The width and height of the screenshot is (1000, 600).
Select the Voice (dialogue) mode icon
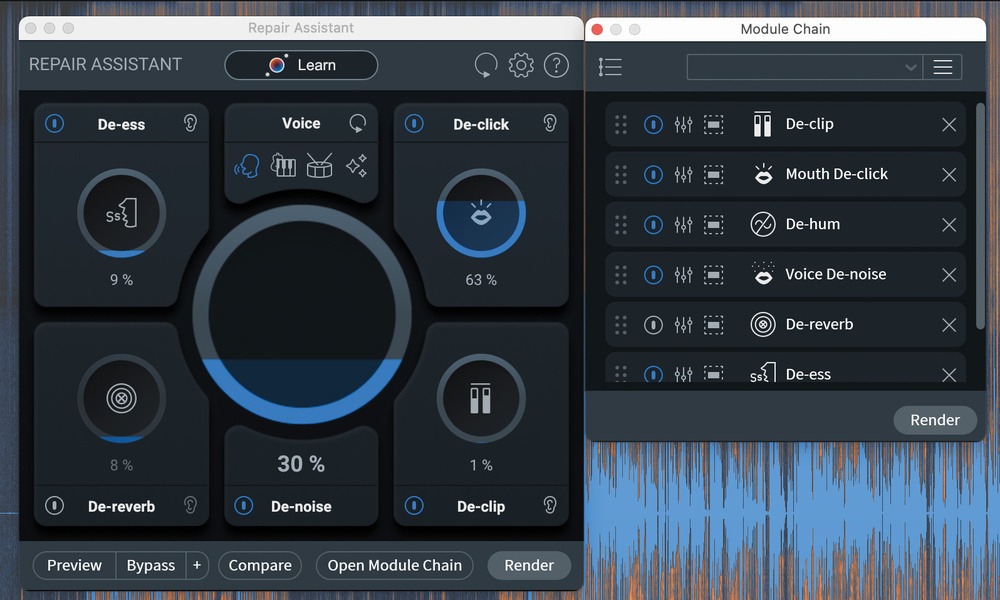247,166
